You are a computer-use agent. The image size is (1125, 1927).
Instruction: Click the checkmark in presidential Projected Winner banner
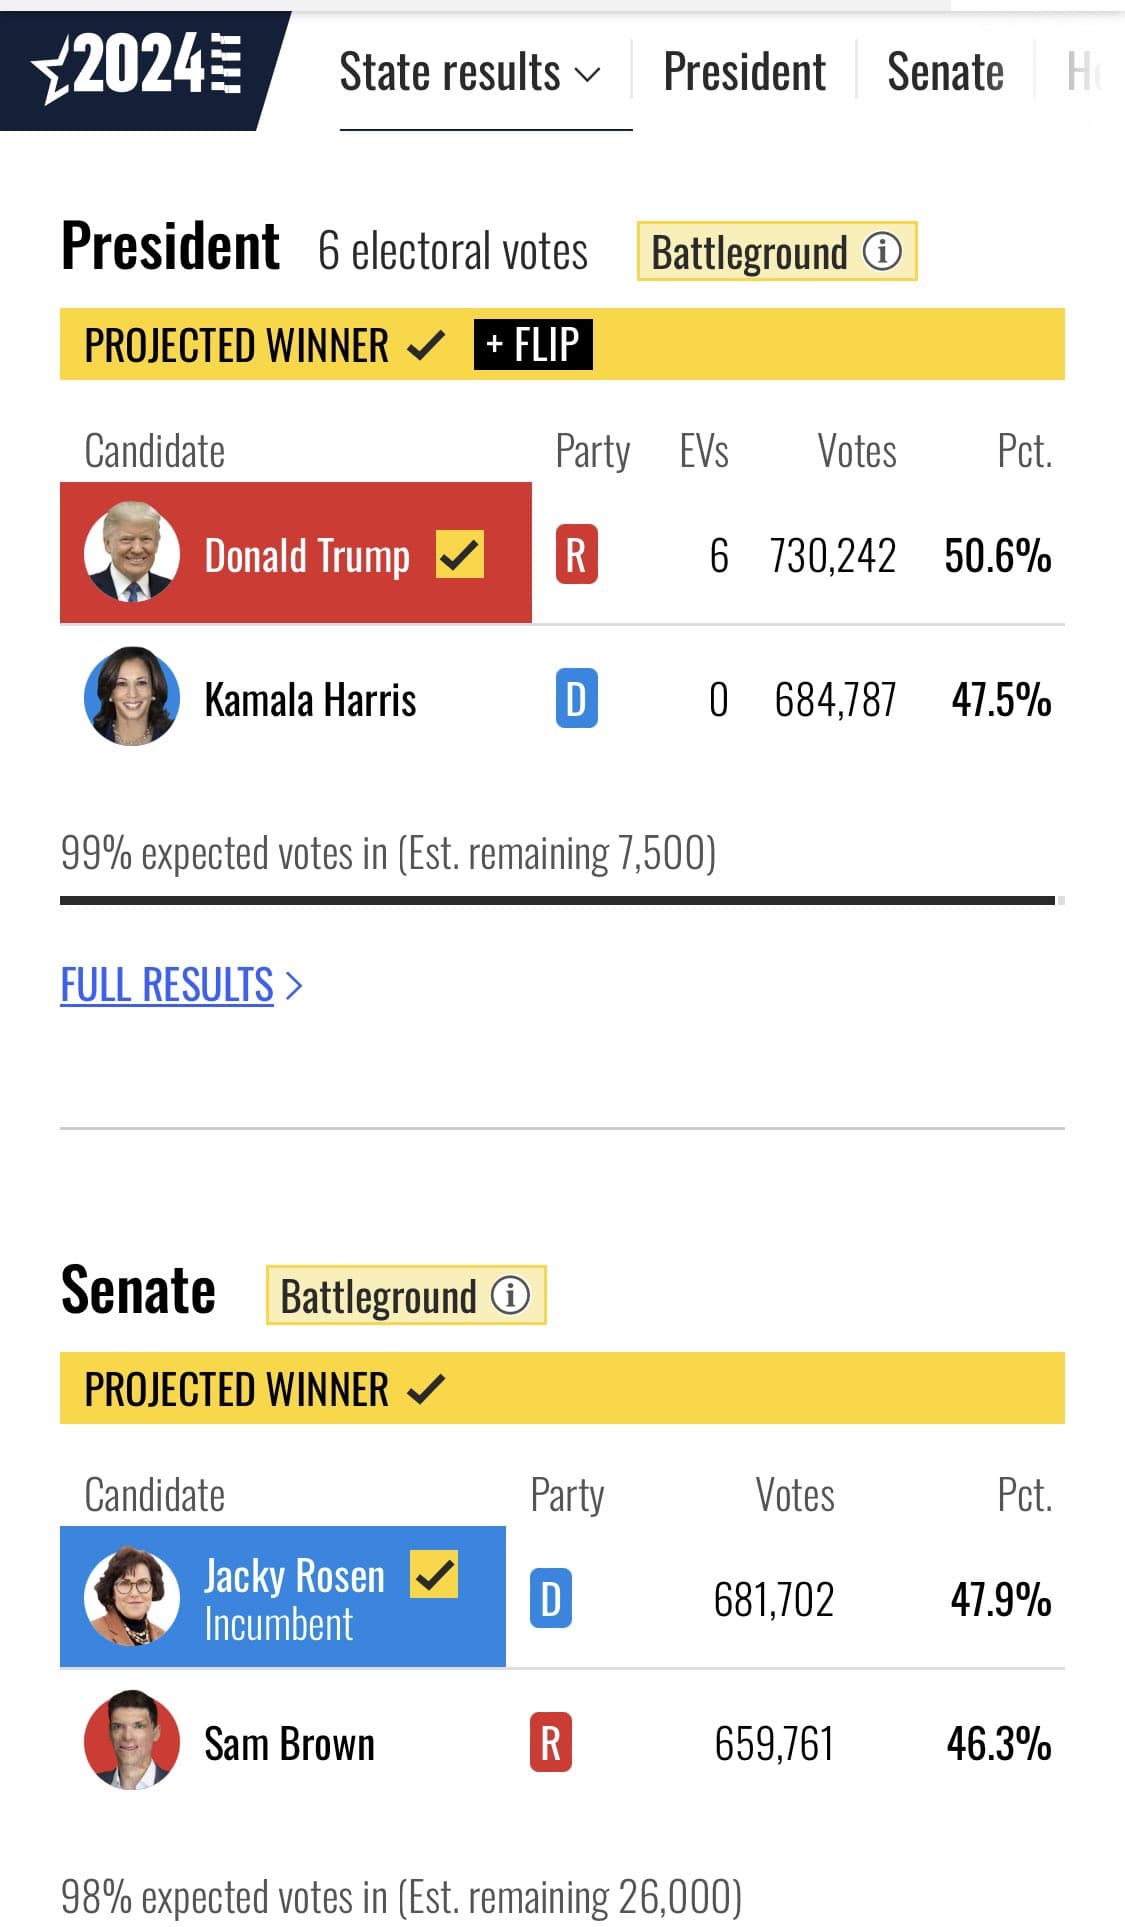tap(426, 346)
